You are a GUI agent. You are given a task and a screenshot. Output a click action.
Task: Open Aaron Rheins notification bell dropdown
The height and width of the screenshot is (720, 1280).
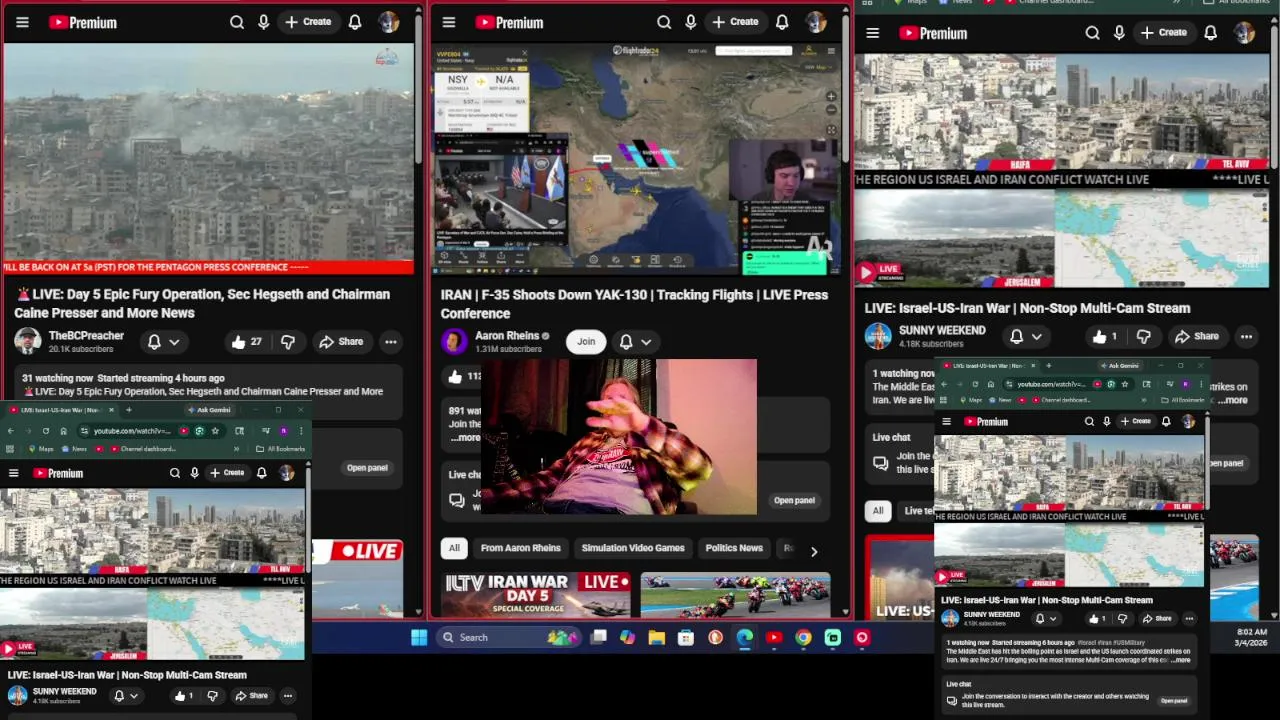636,342
